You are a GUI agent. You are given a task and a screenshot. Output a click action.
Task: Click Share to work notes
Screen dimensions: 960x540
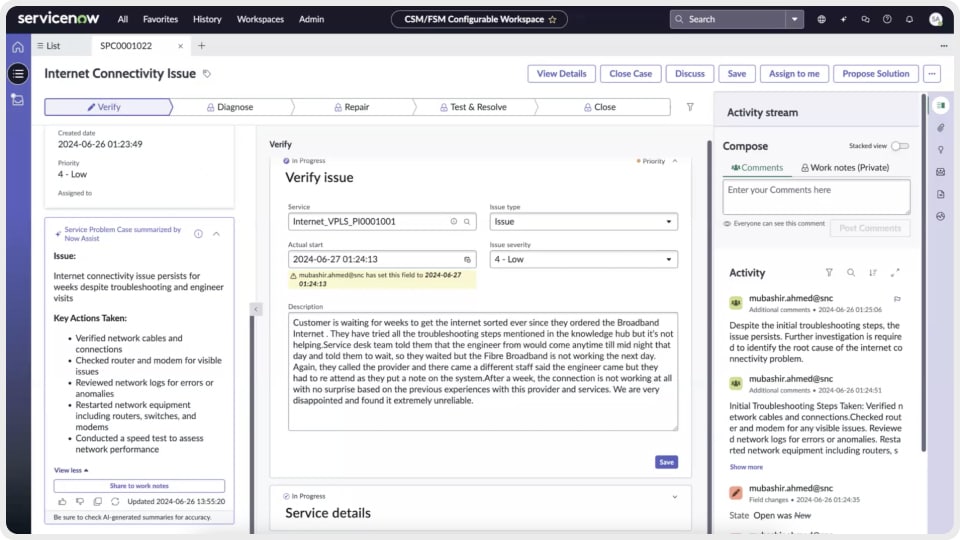139,486
